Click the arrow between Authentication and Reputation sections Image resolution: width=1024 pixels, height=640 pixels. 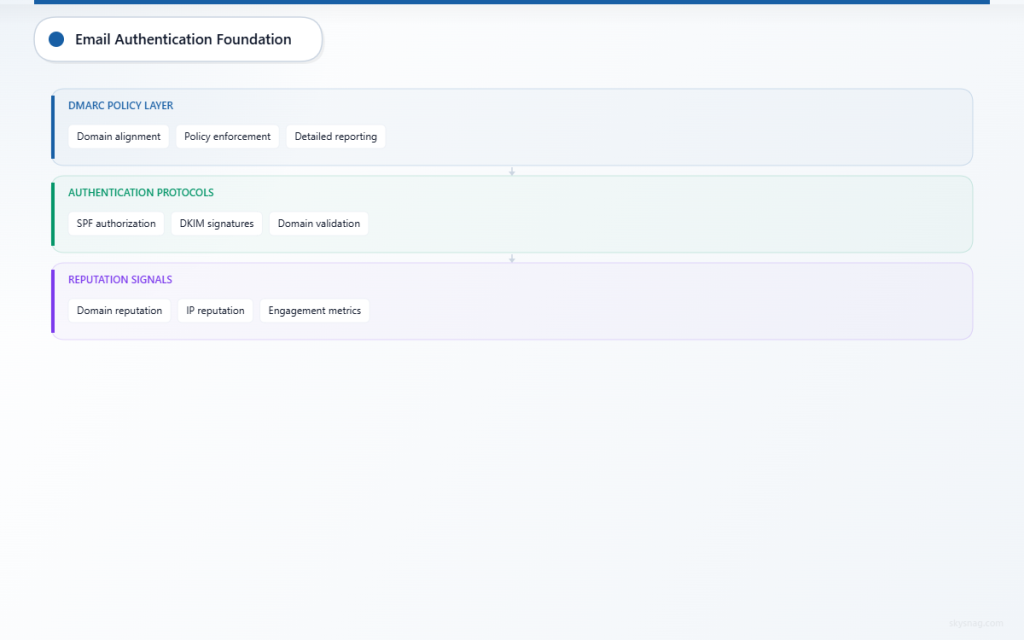point(512,257)
